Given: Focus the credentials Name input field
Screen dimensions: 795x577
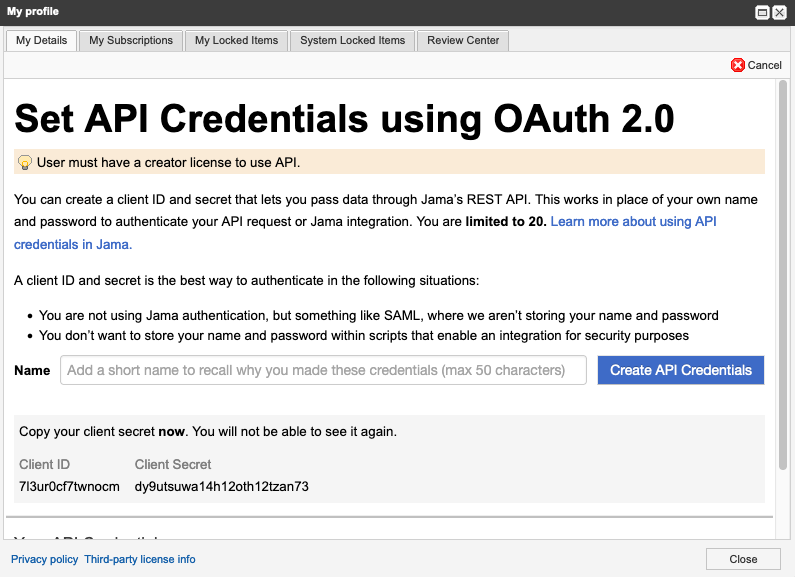Looking at the screenshot, I should click(323, 370).
